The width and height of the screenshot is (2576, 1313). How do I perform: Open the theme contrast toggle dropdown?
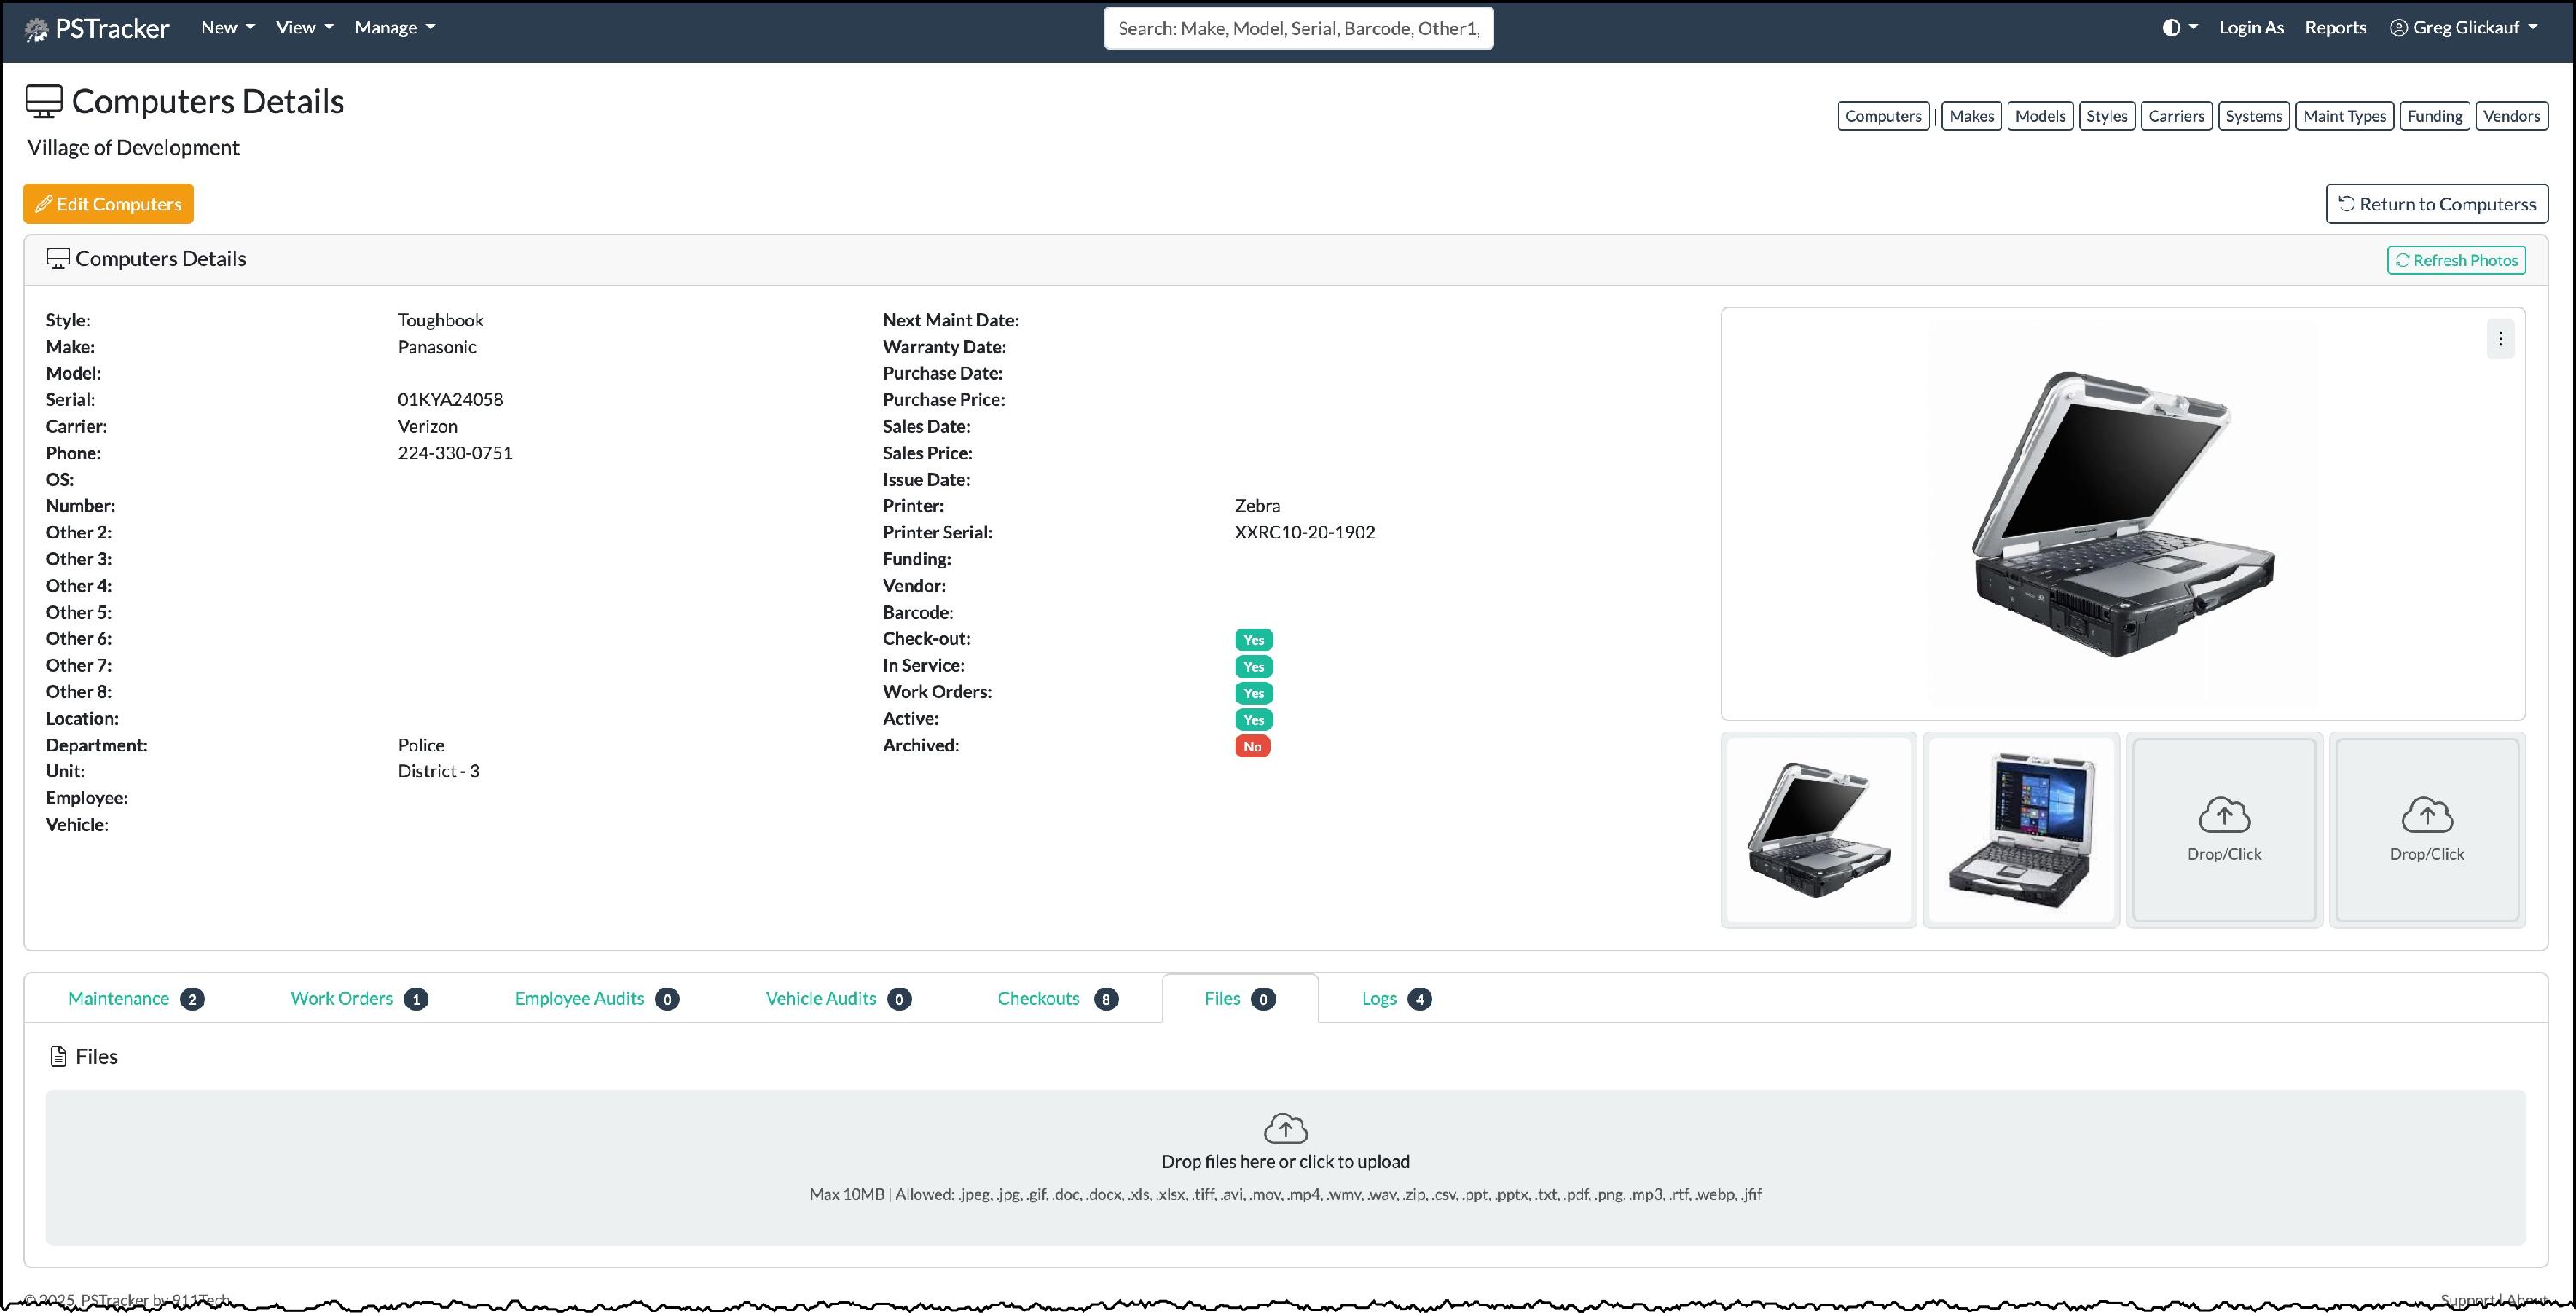tap(2179, 28)
